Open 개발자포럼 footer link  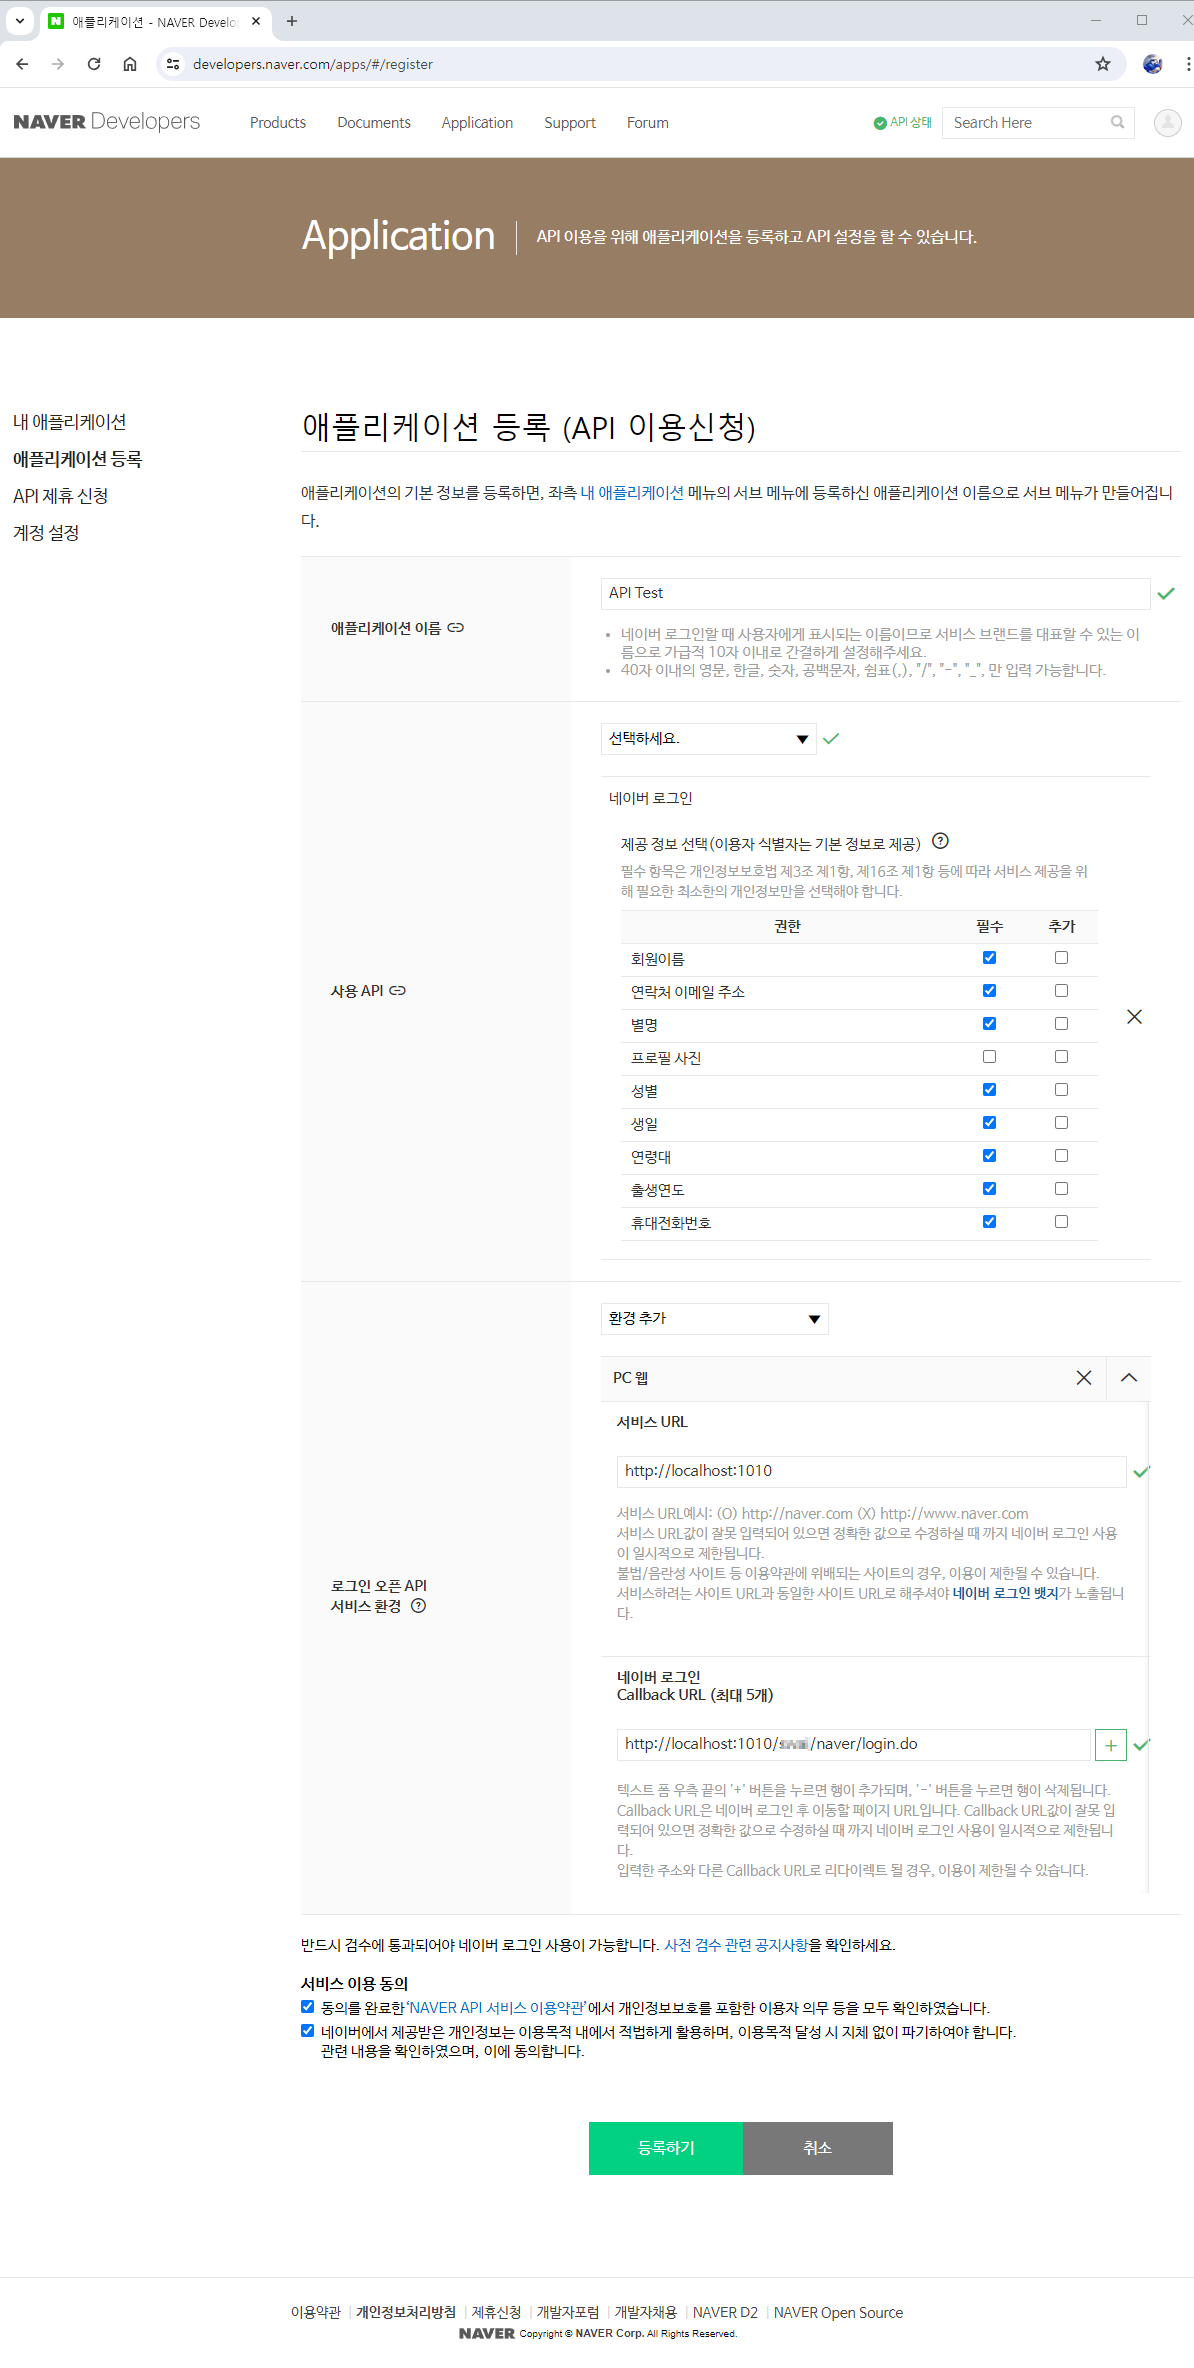click(x=568, y=2312)
